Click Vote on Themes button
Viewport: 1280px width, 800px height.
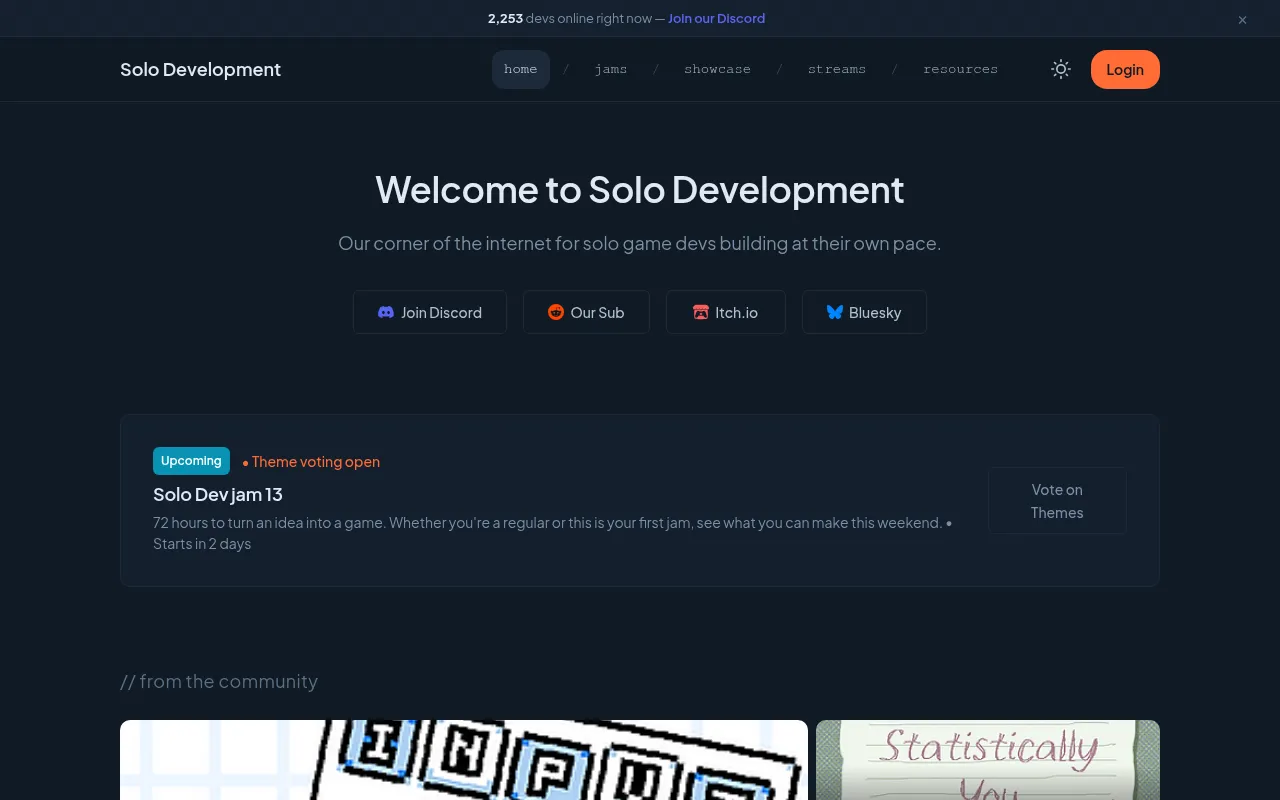coord(1057,501)
